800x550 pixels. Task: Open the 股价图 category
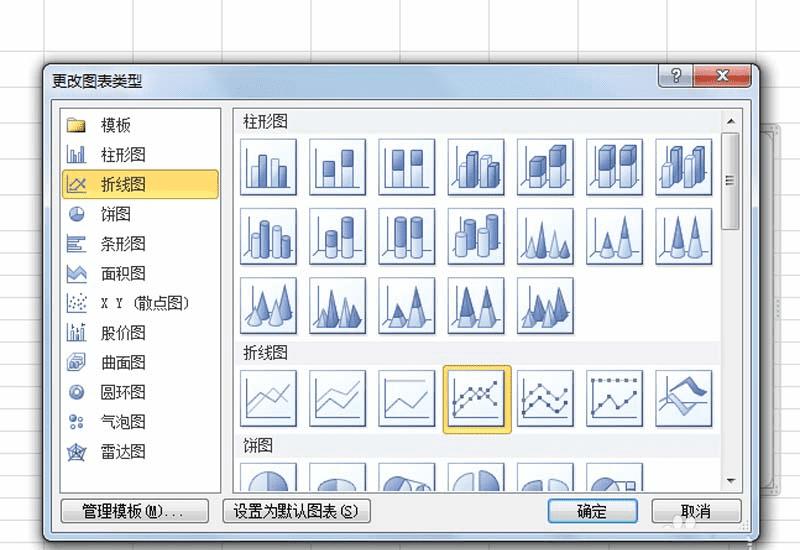140,333
